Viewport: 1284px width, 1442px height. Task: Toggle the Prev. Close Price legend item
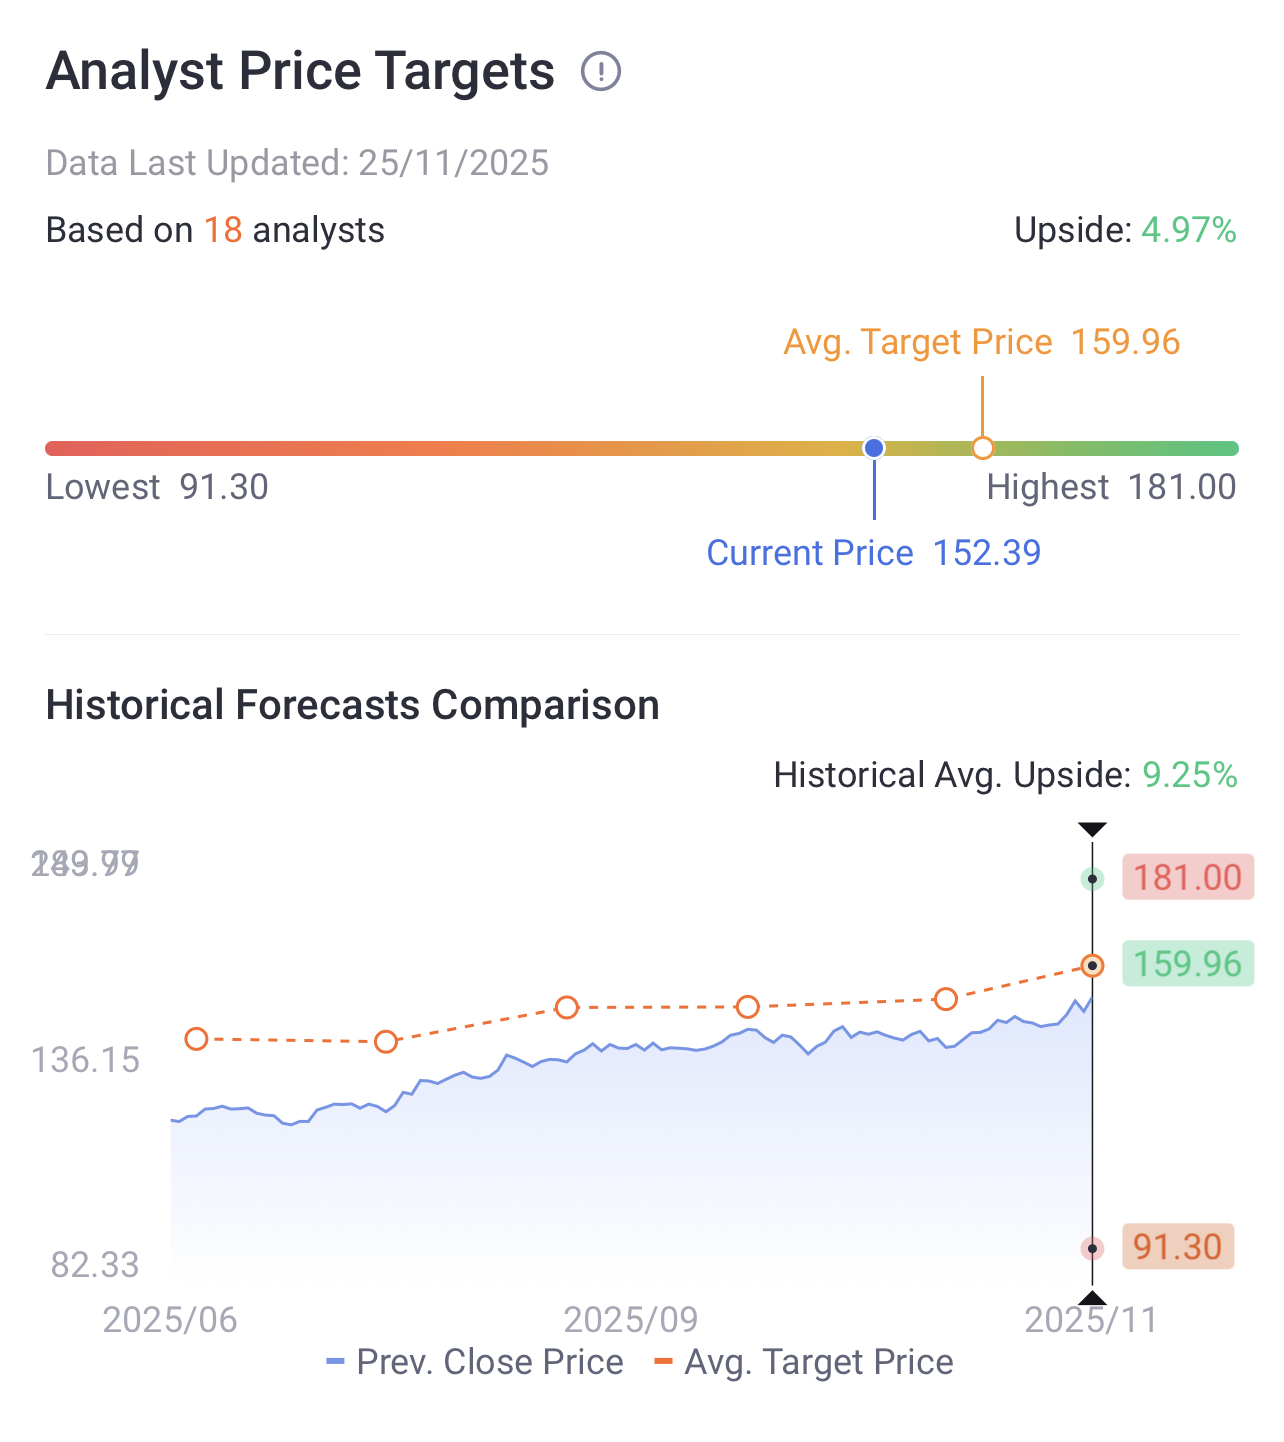click(x=475, y=1362)
